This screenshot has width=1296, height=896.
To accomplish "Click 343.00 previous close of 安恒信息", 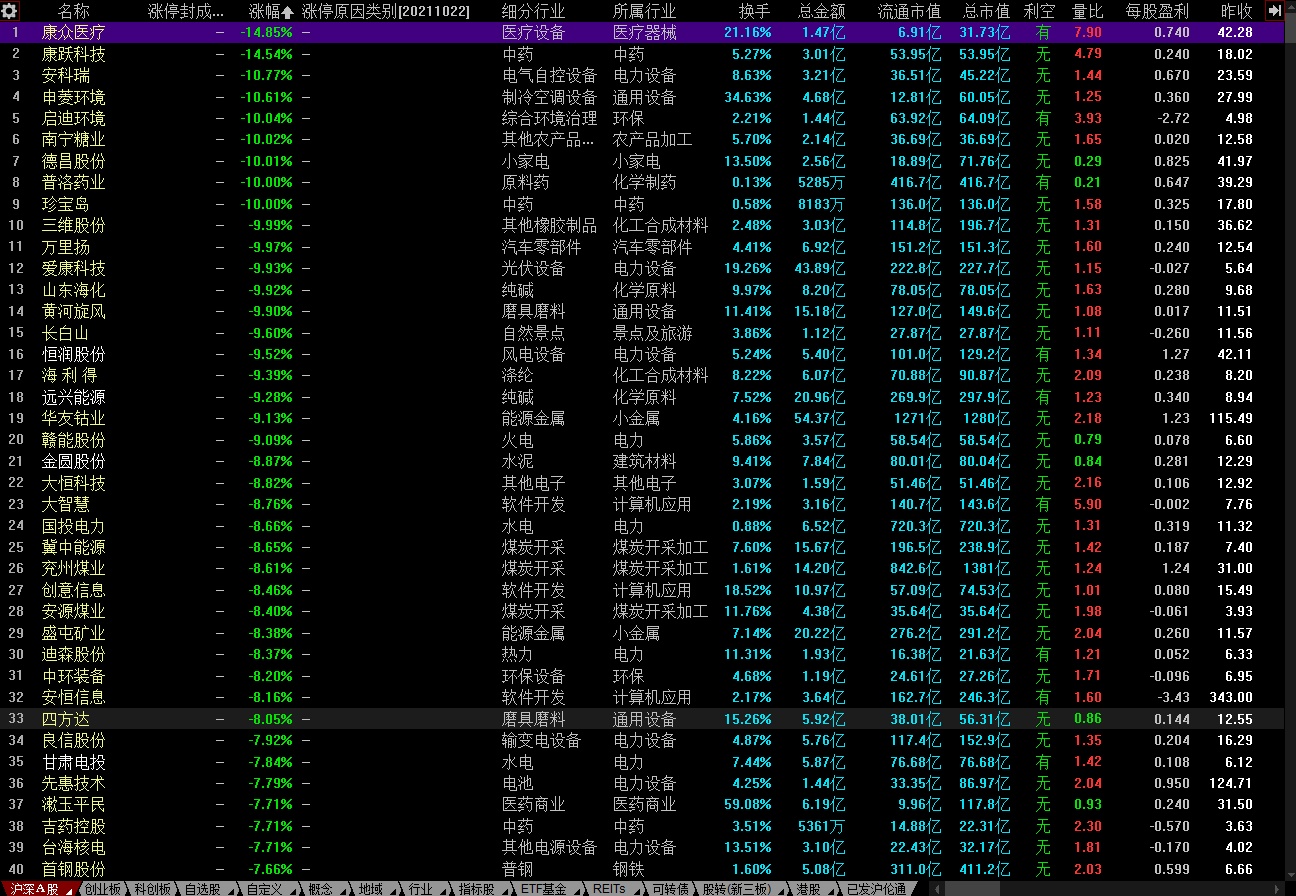I will pos(1232,697).
